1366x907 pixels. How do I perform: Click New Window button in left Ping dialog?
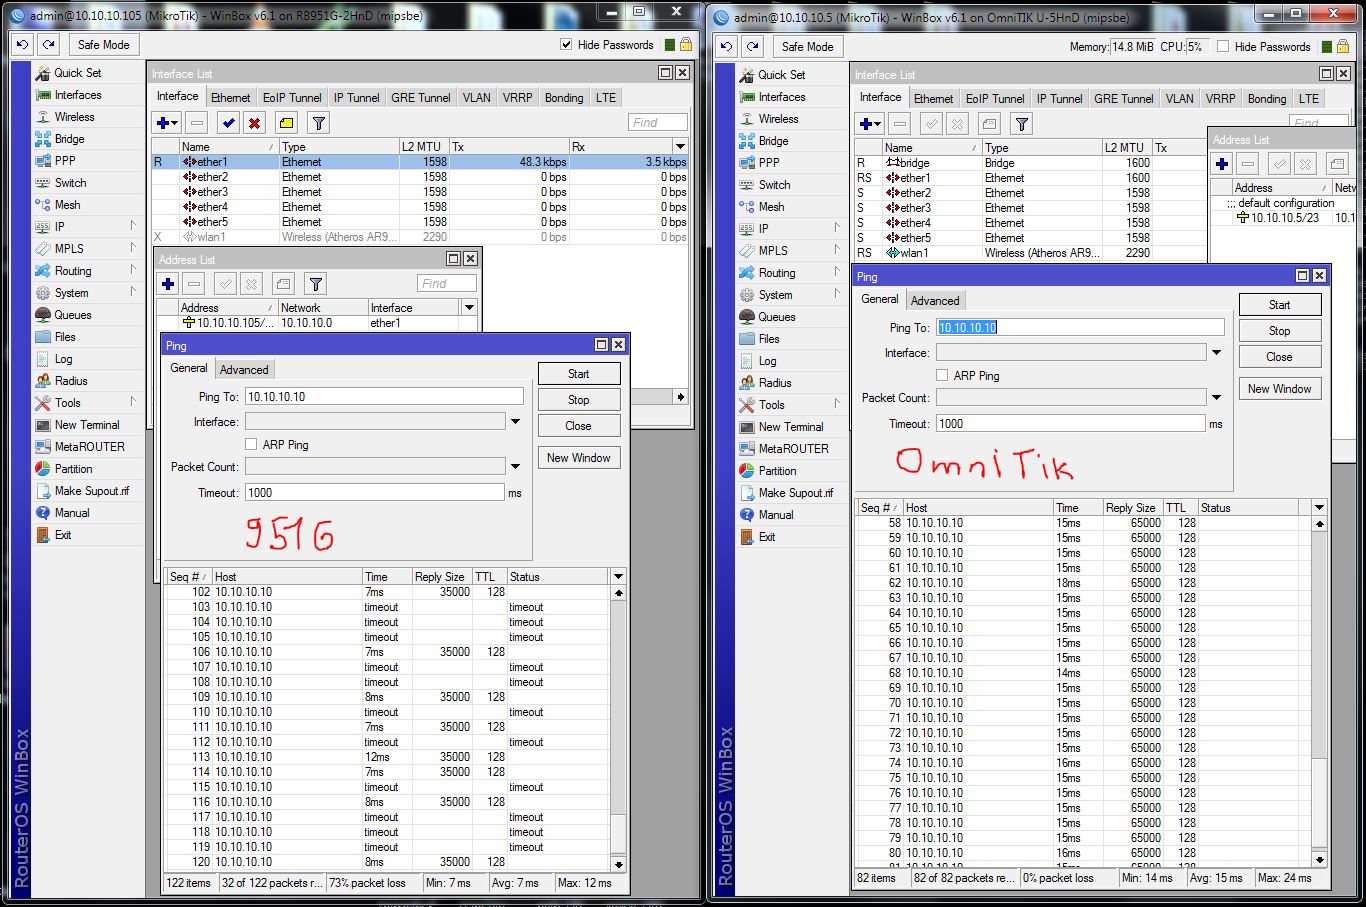(x=578, y=458)
